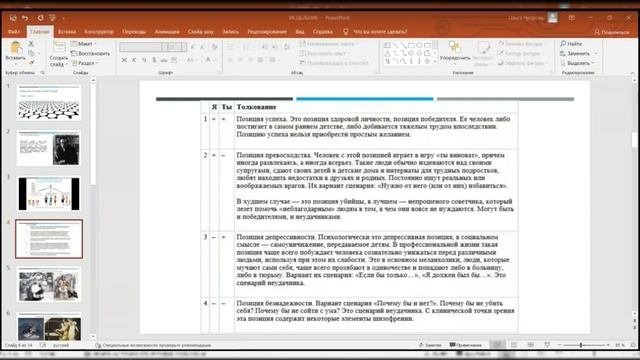Click the Copy icon
This screenshot has height=360, width=640.
31,53
